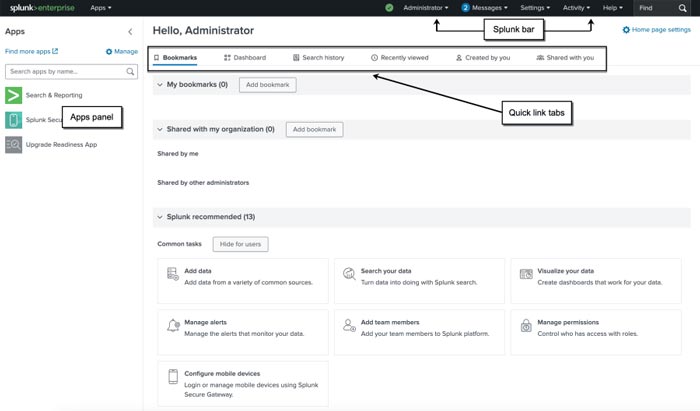Collapse the My bookmarks (0) section
This screenshot has width=700, height=411.
click(x=159, y=84)
